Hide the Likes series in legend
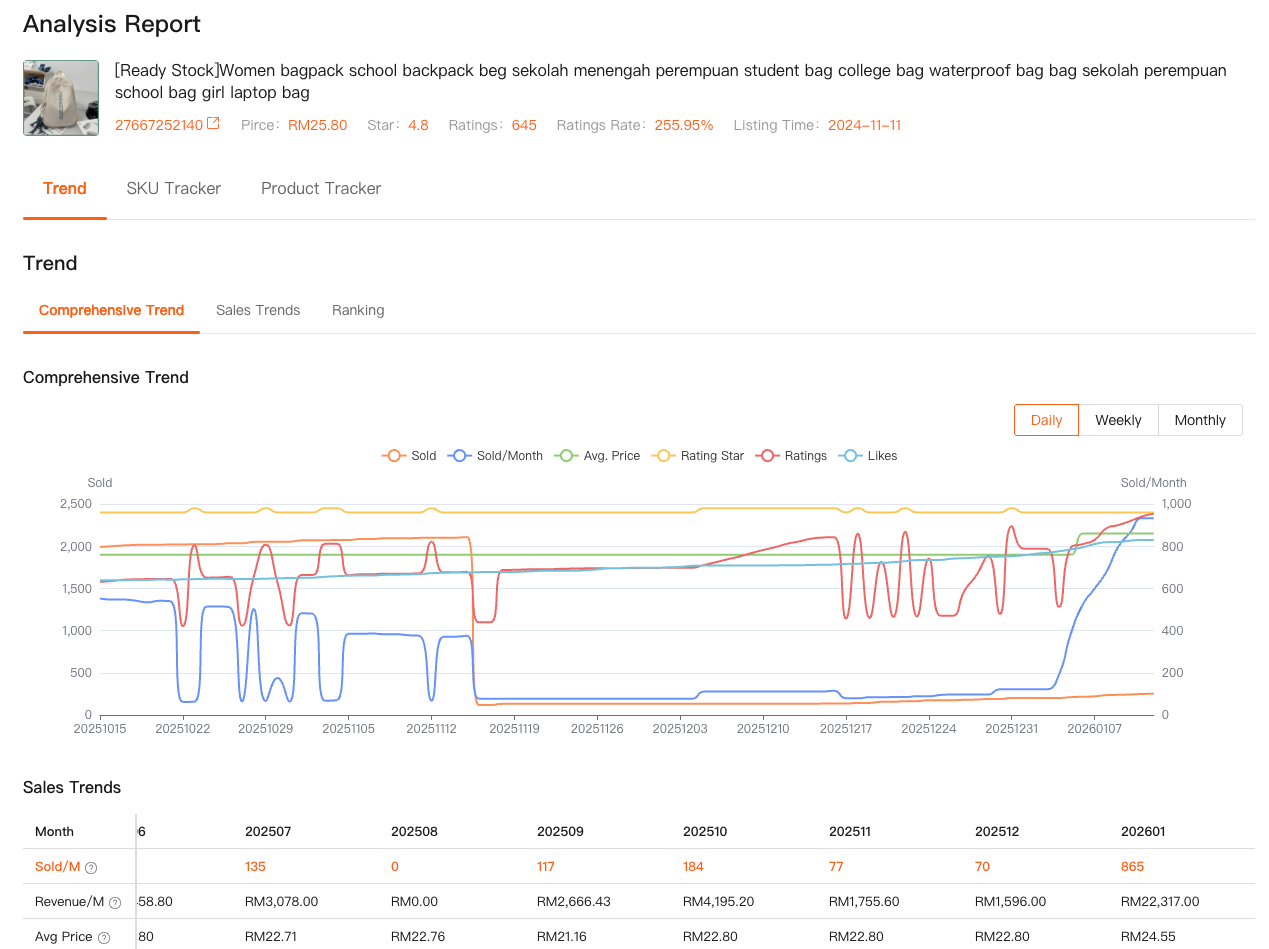1269x949 pixels. pos(870,456)
